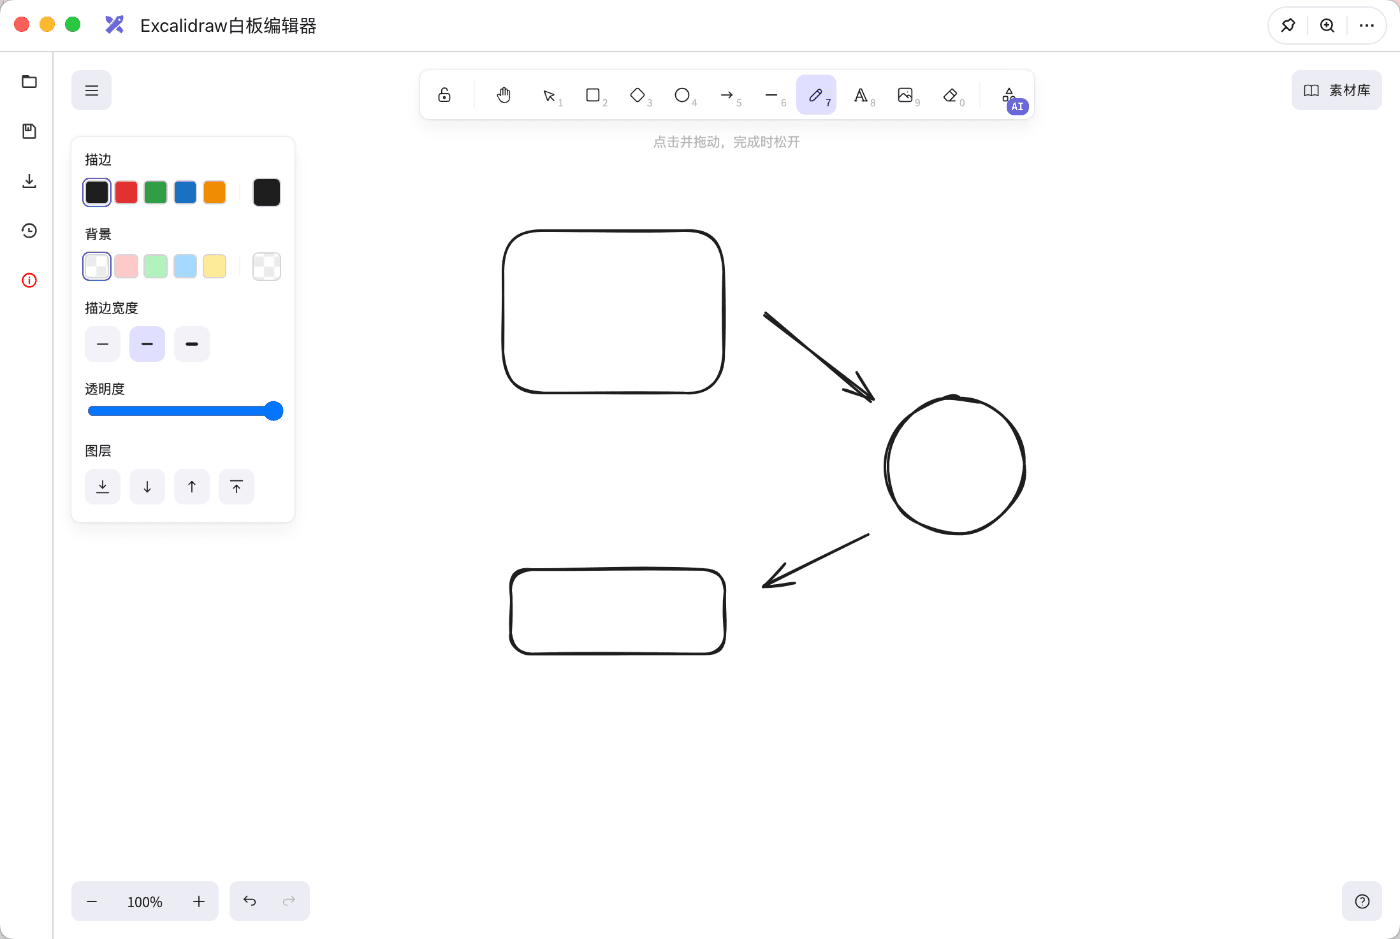This screenshot has height=939, width=1400.
Task: Click the download export sidebar icon
Action: [x=29, y=181]
